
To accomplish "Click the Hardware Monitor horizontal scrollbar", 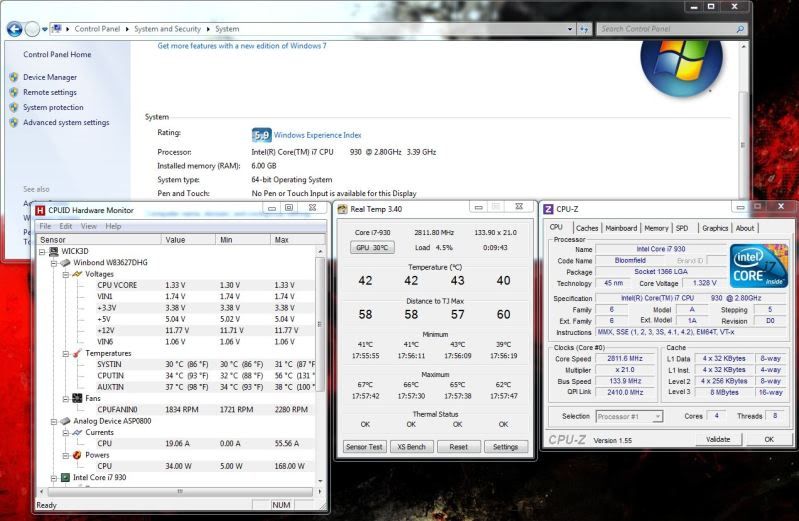I will click(179, 492).
